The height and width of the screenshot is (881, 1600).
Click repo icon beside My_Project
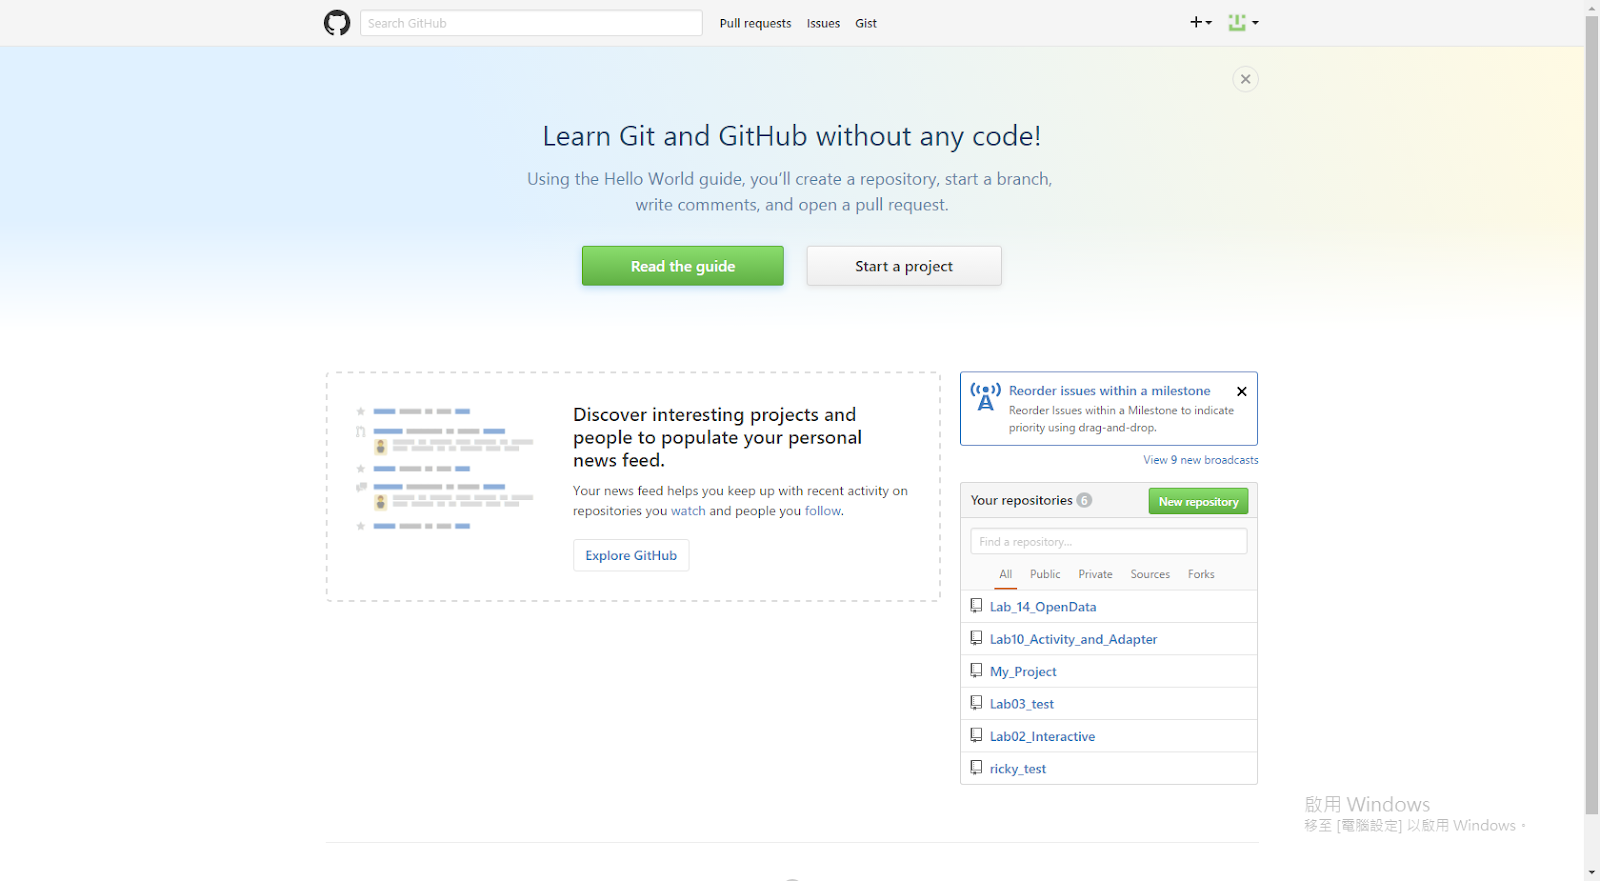[x=976, y=671]
